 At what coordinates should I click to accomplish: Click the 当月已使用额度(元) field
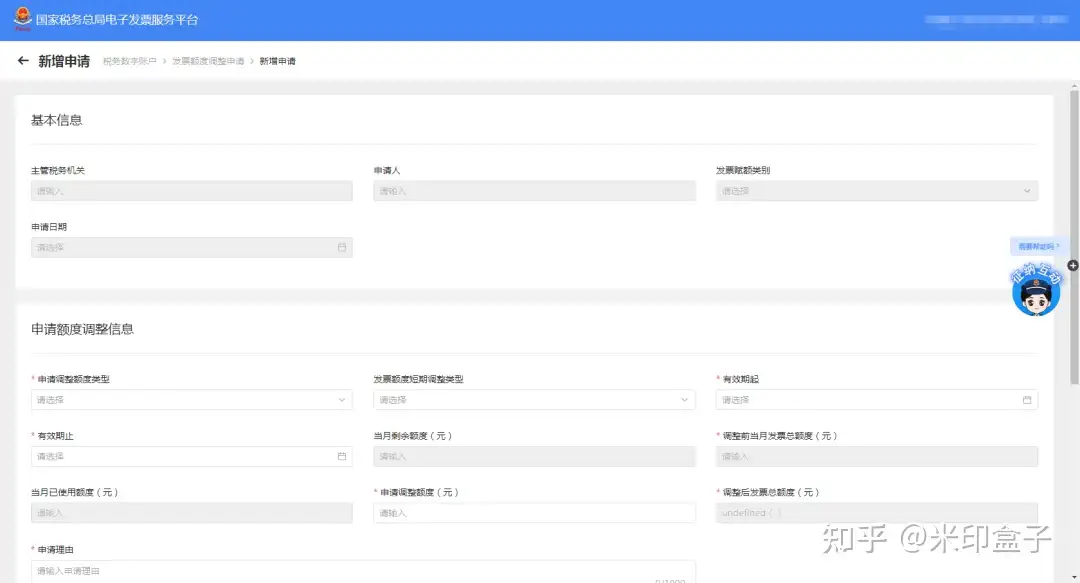coord(191,513)
